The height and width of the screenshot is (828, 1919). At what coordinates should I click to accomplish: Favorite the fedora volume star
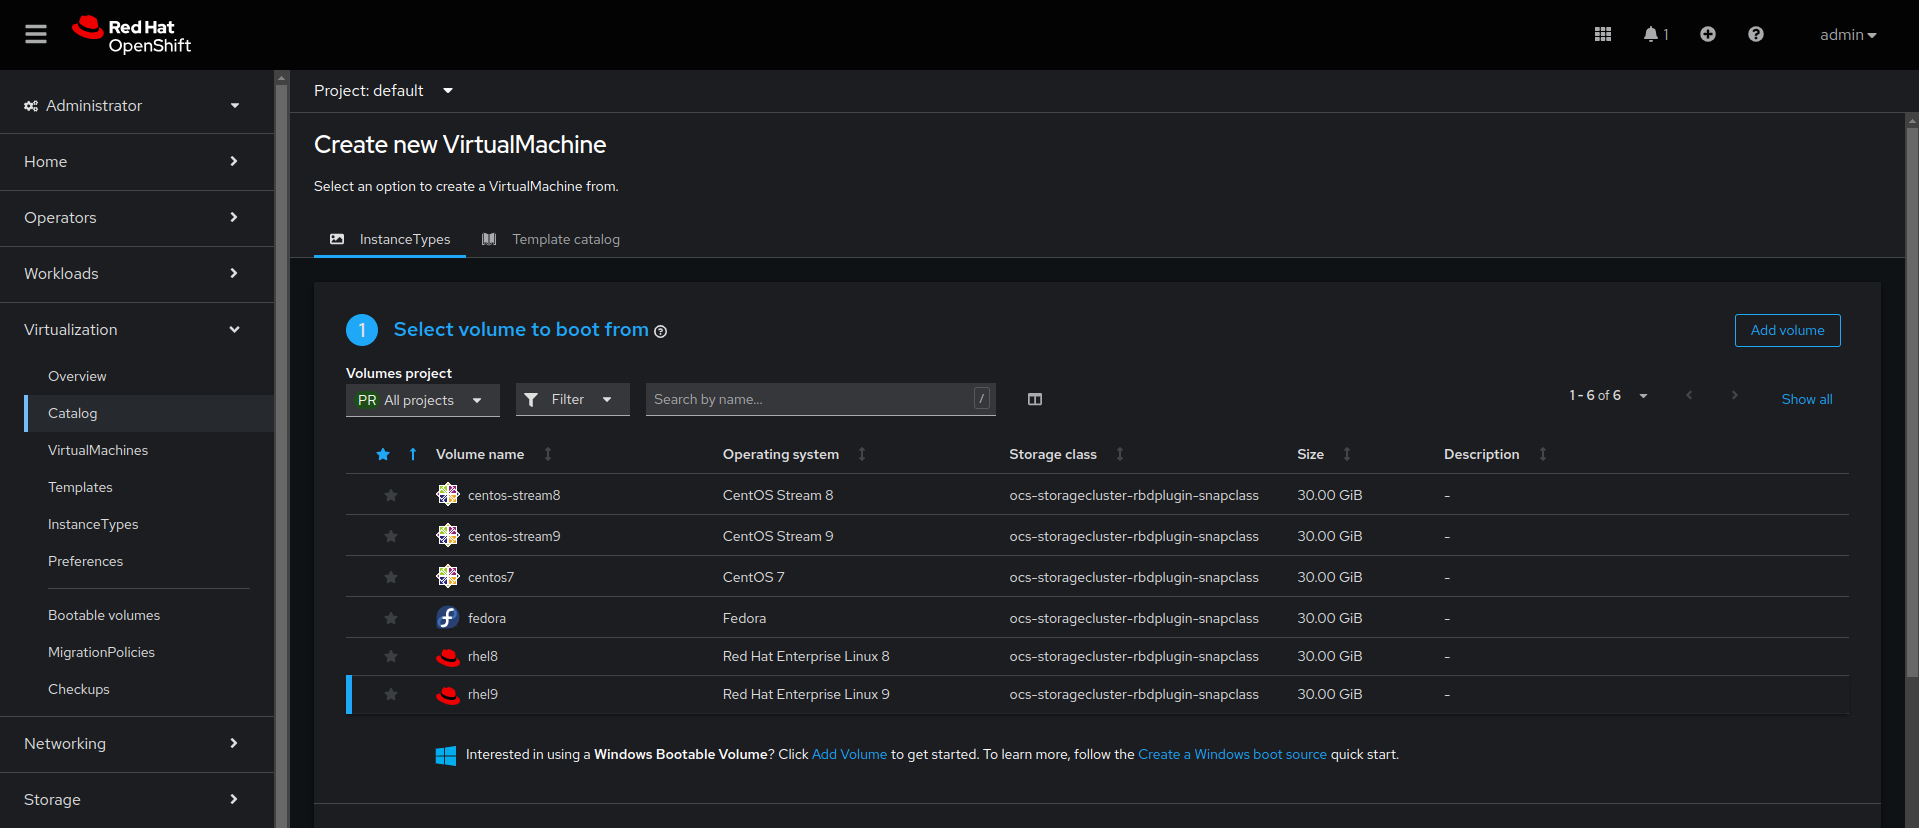(x=391, y=618)
